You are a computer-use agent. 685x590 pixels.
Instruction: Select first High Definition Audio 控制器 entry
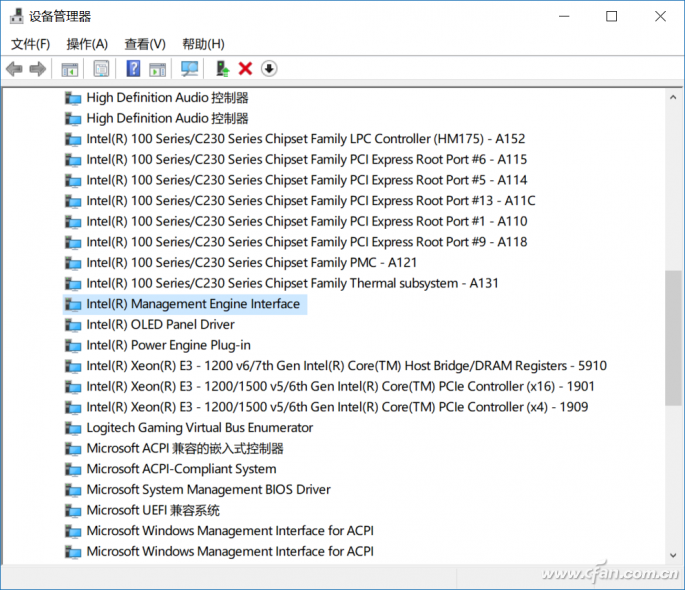[x=167, y=98]
